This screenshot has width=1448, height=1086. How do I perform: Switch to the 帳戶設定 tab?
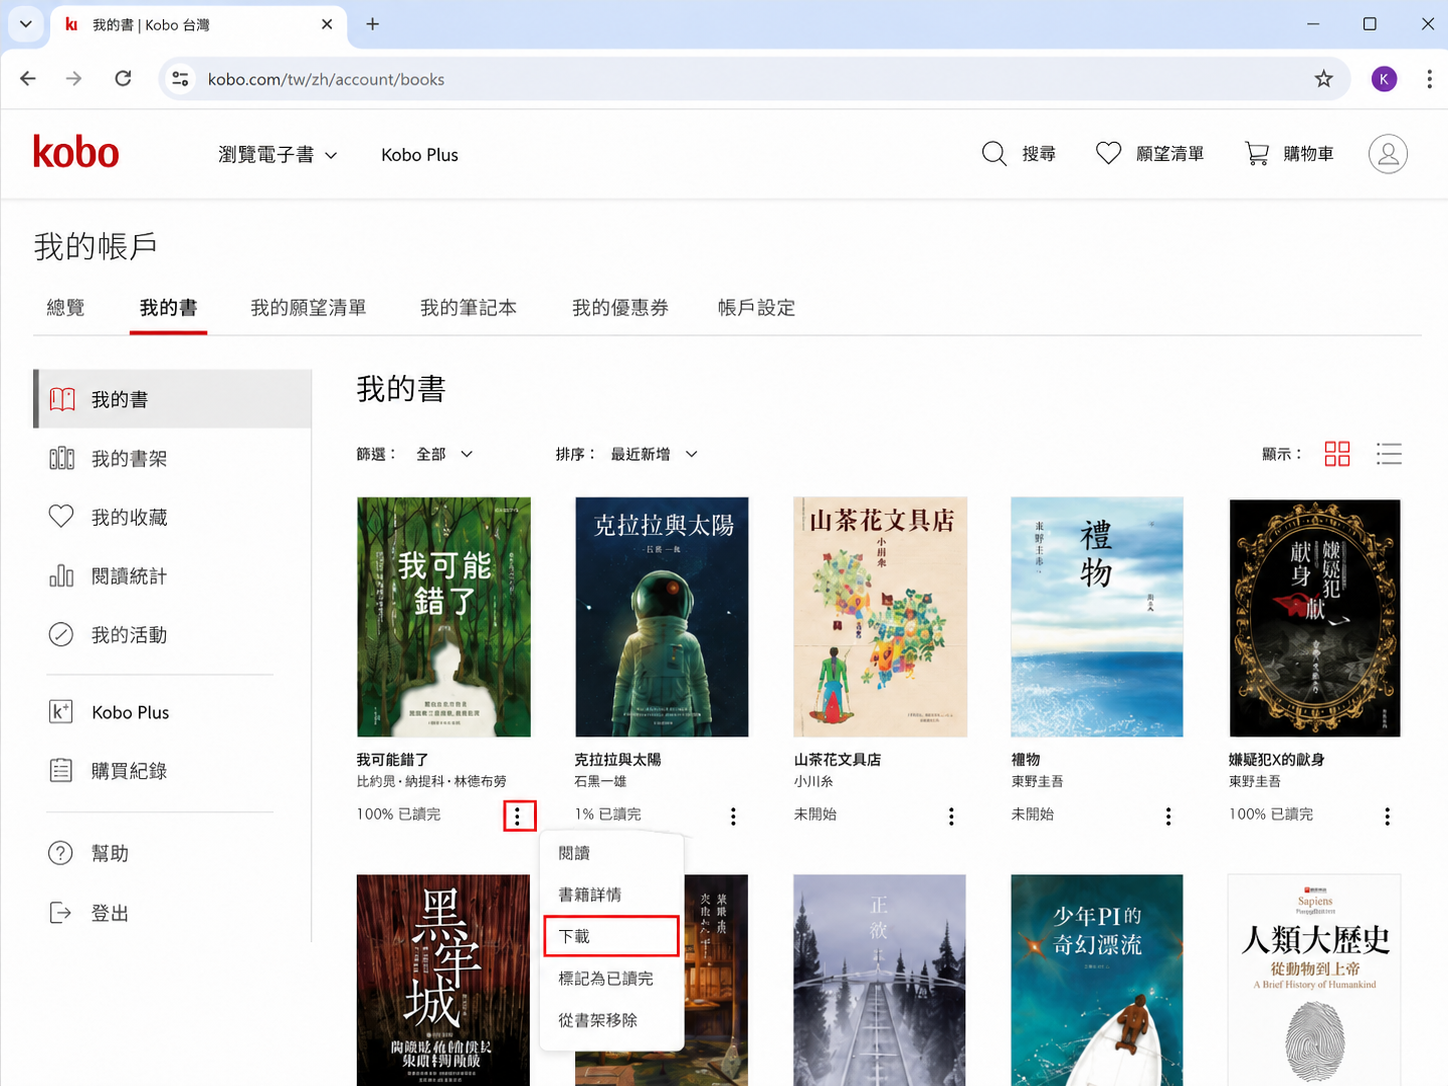pyautogui.click(x=756, y=307)
